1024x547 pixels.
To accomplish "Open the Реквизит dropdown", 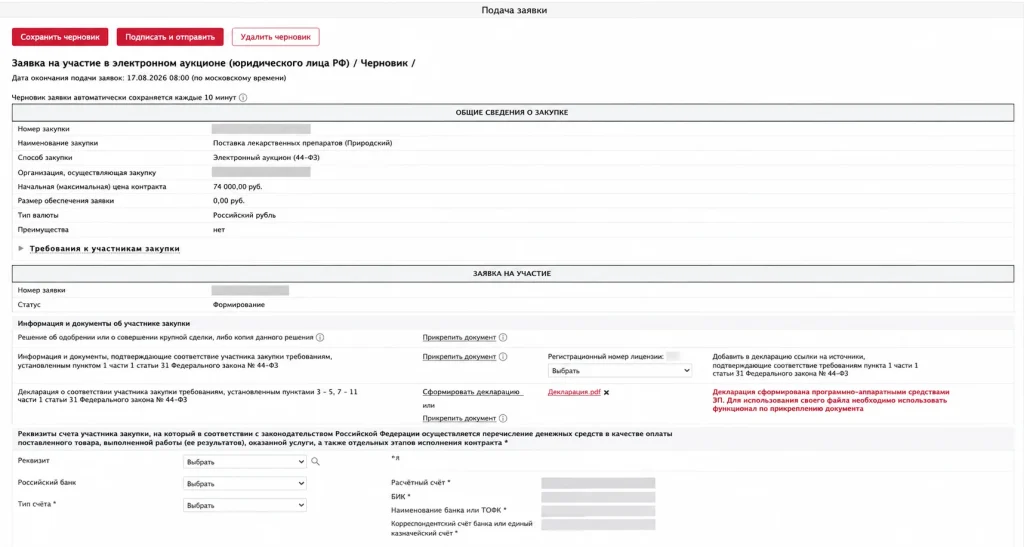I will click(x=244, y=461).
